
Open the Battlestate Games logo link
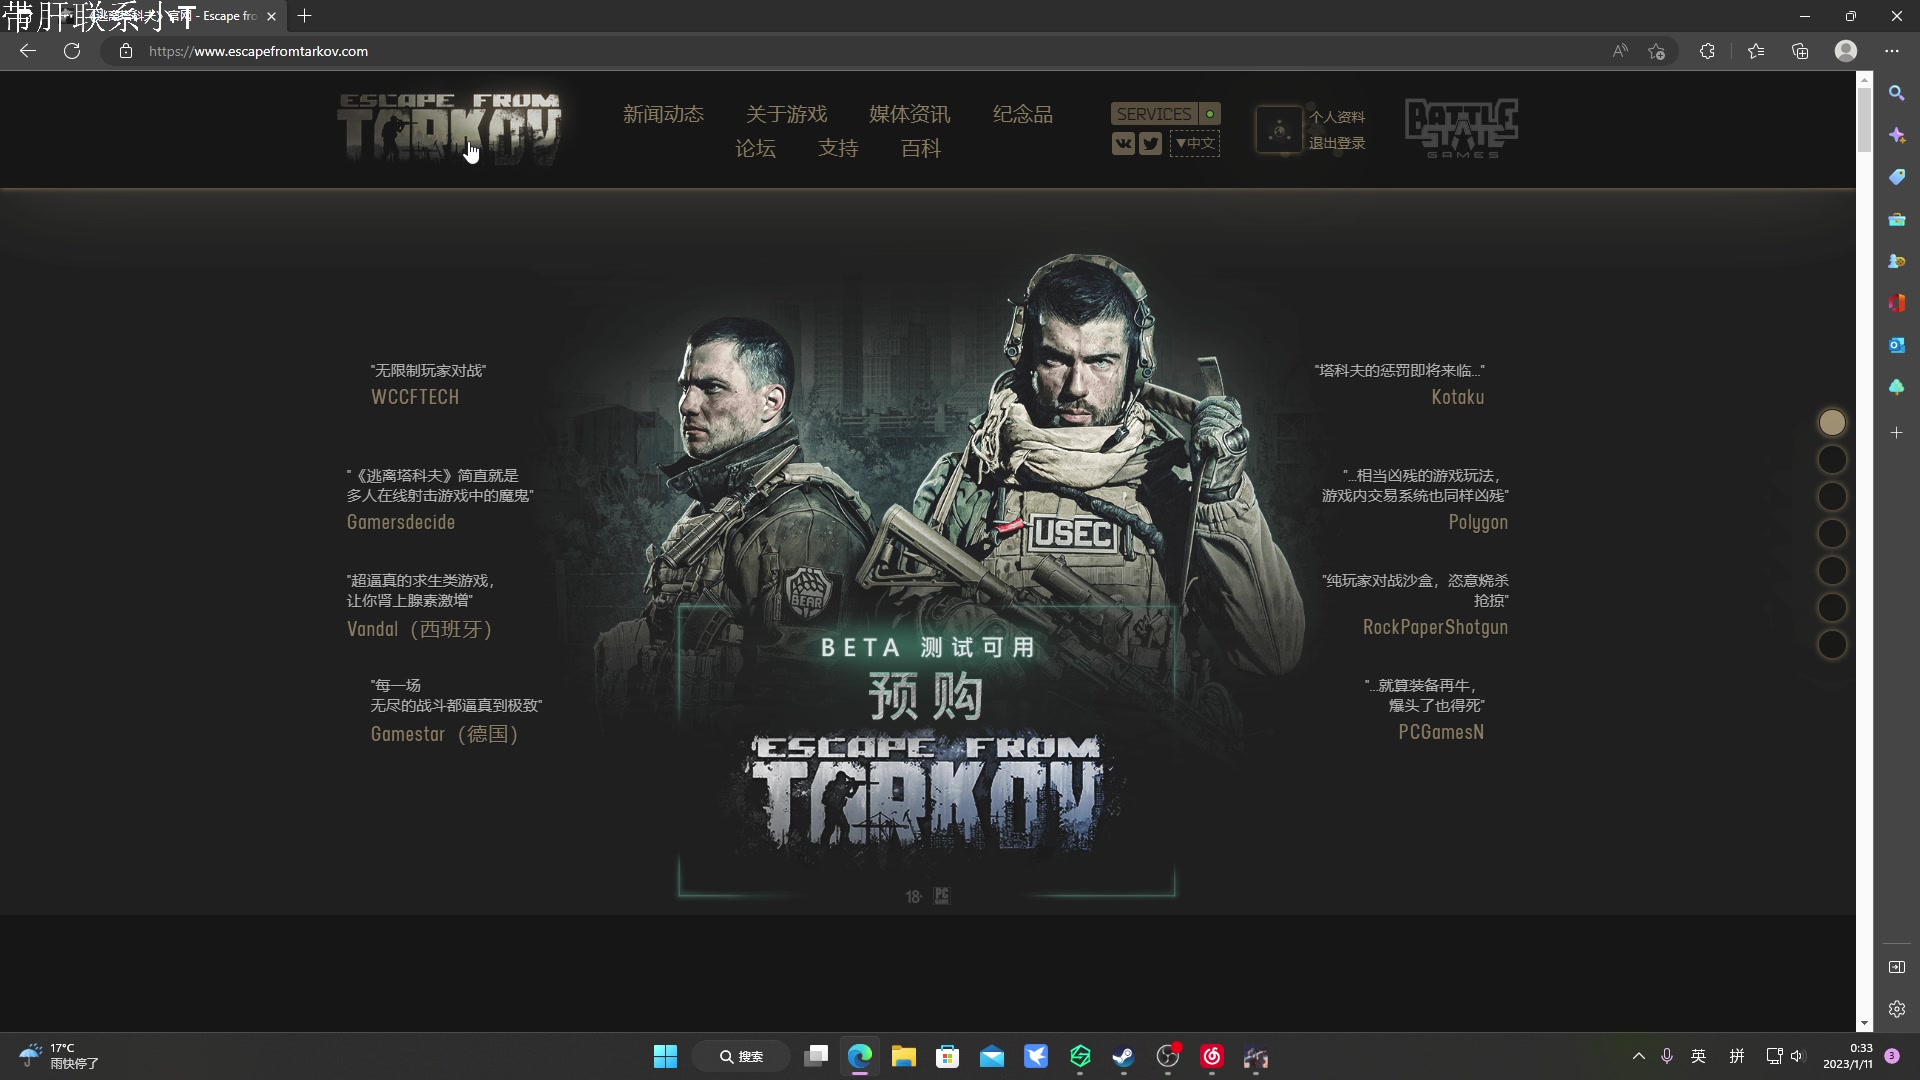click(1461, 128)
